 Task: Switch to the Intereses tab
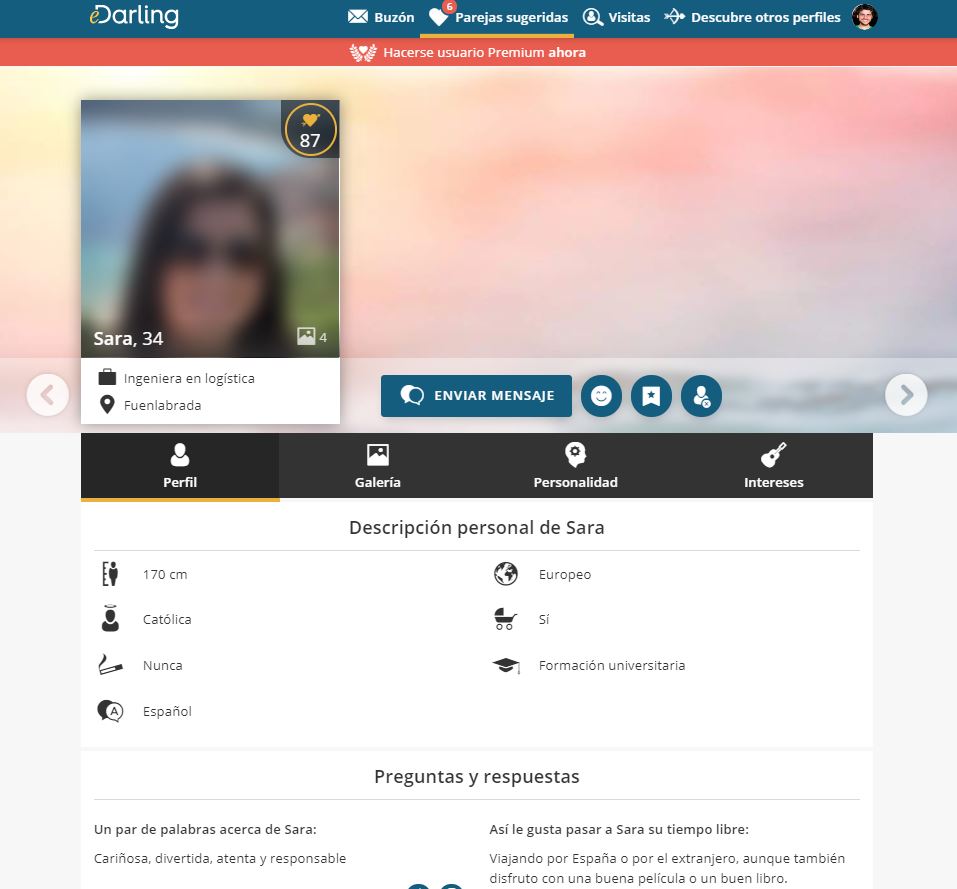pyautogui.click(x=773, y=467)
